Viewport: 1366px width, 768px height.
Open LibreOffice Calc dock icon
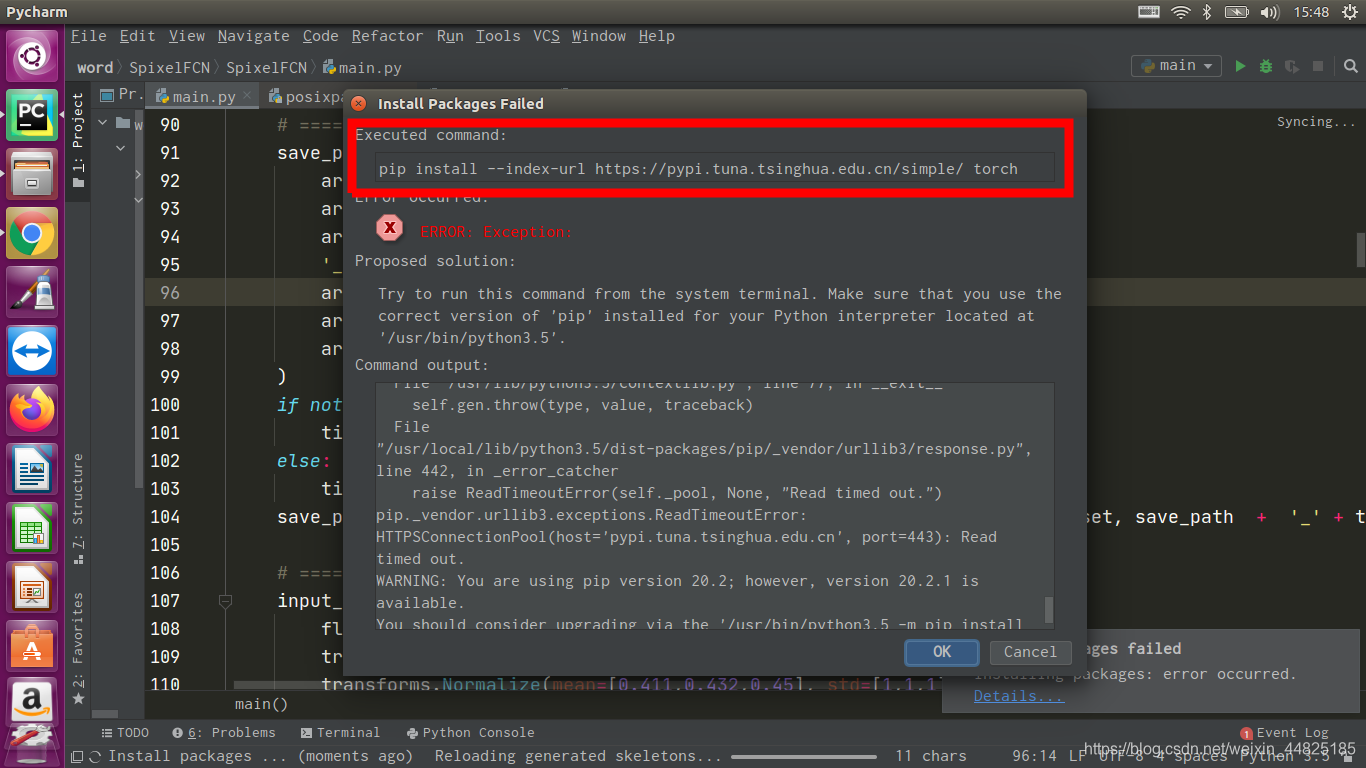click(x=32, y=529)
